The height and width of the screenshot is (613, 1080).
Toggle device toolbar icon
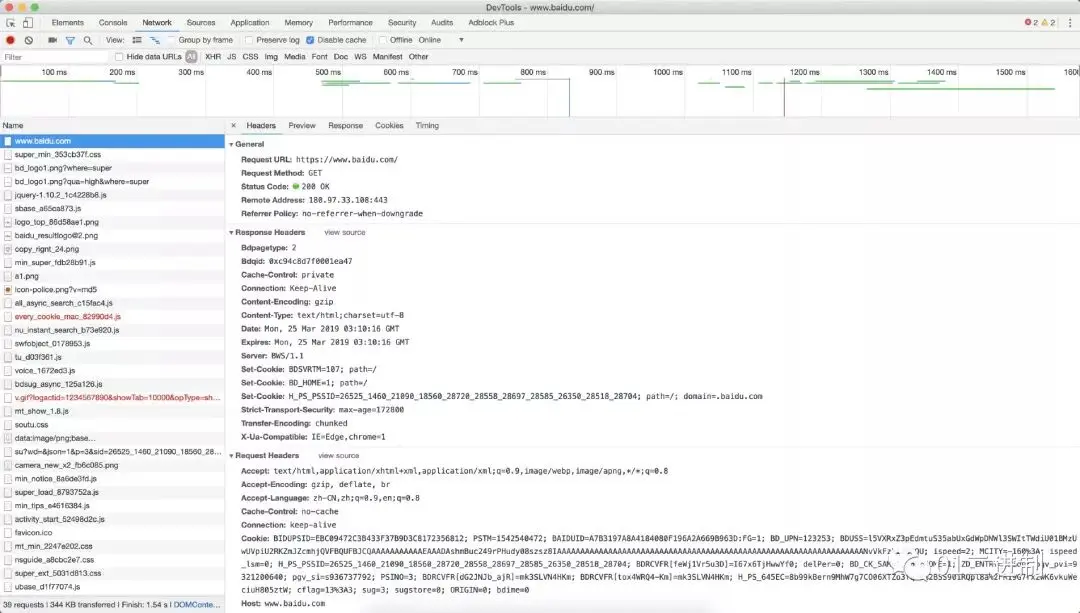click(28, 23)
